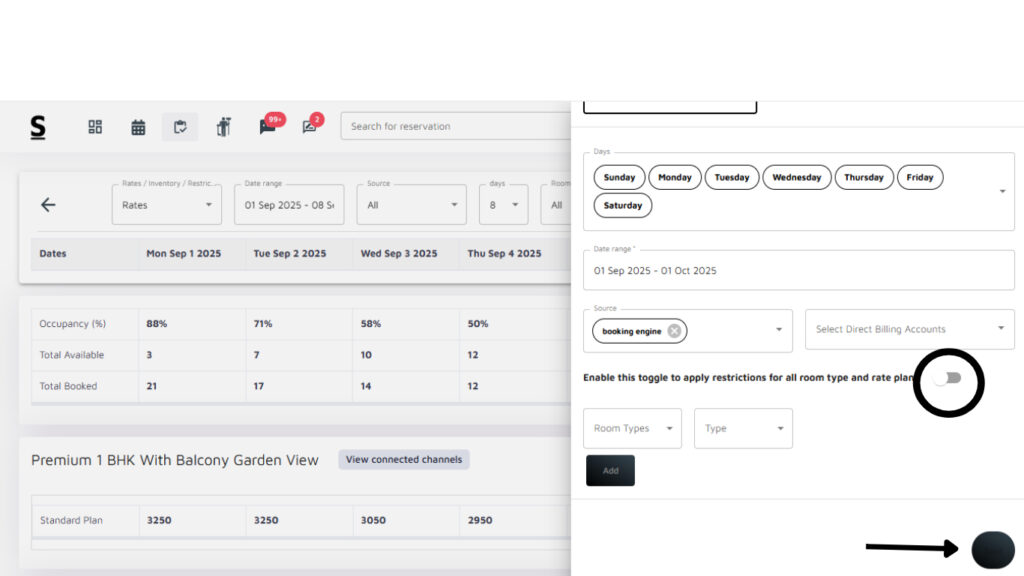Toggle the Saturday day chip
1024x576 pixels.
point(622,205)
